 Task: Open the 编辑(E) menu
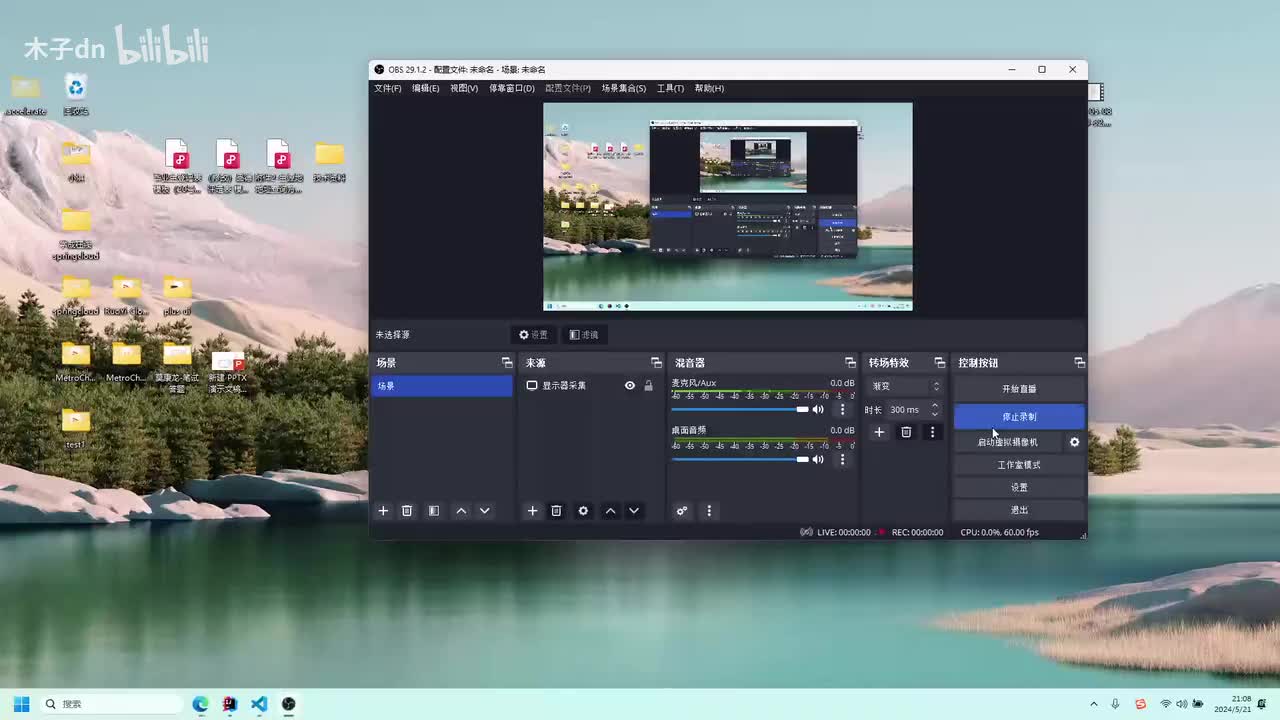[426, 88]
